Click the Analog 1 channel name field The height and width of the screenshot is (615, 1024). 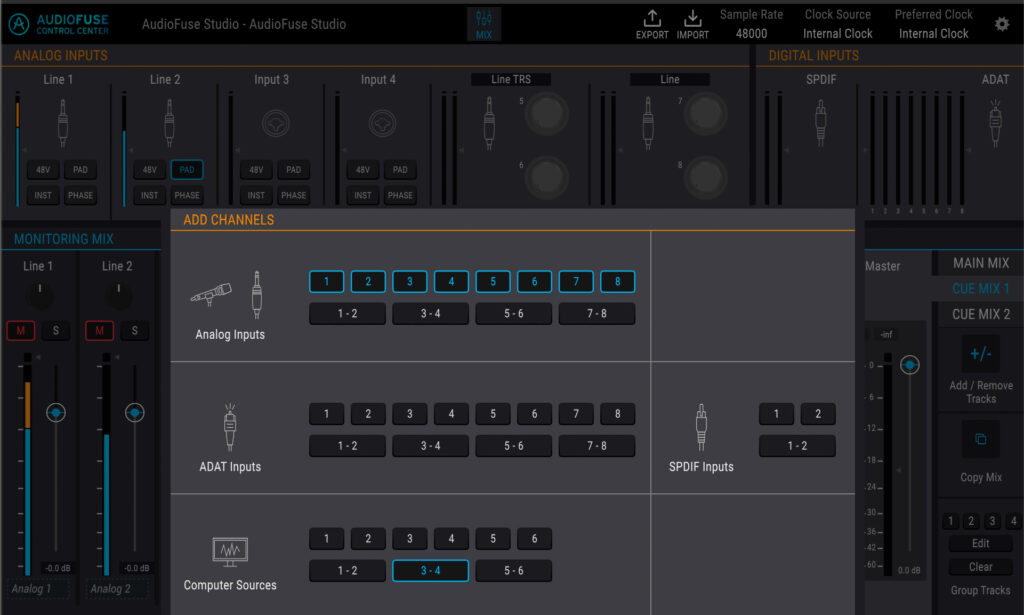pyautogui.click(x=39, y=589)
